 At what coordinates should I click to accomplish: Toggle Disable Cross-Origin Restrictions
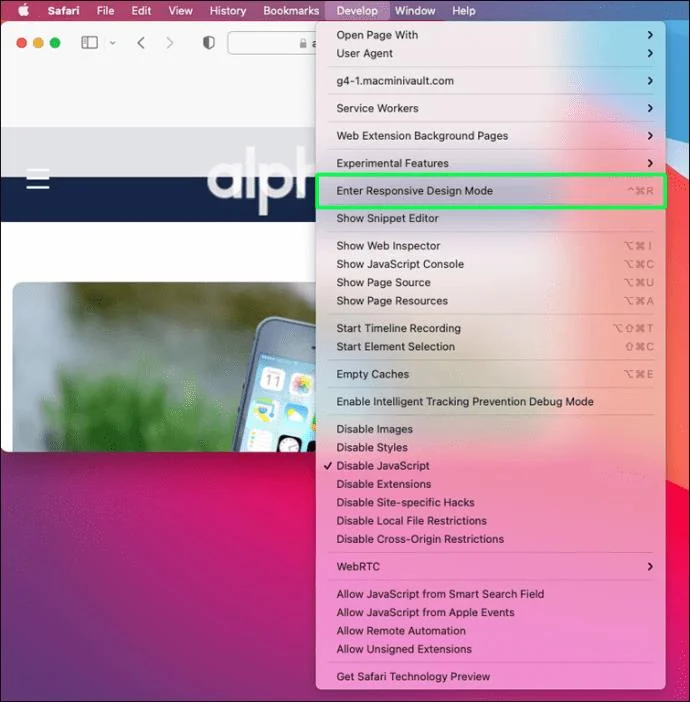pos(490,539)
